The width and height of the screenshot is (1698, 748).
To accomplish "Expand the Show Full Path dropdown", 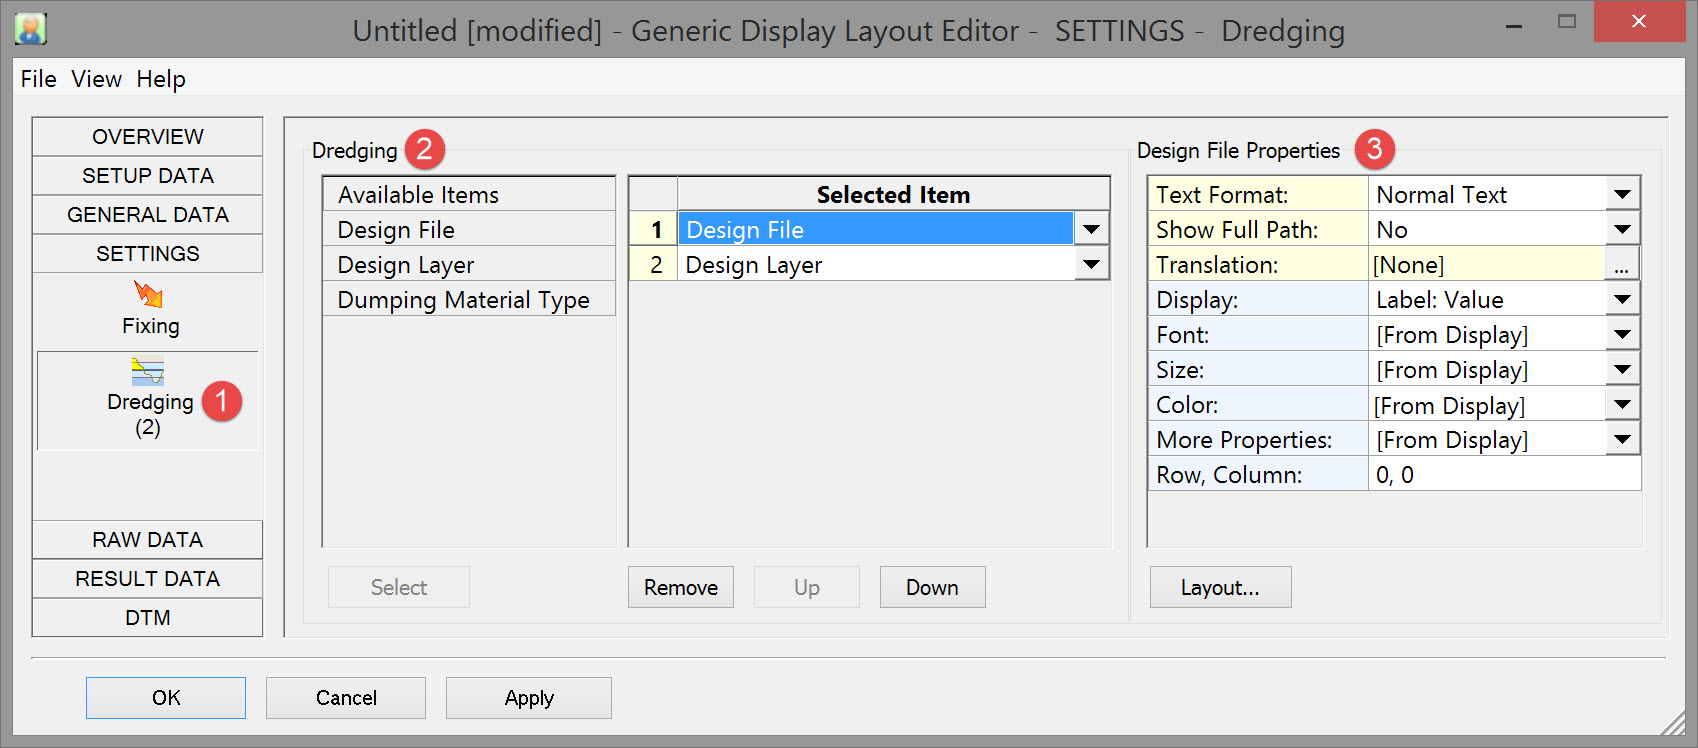I will tap(1622, 230).
